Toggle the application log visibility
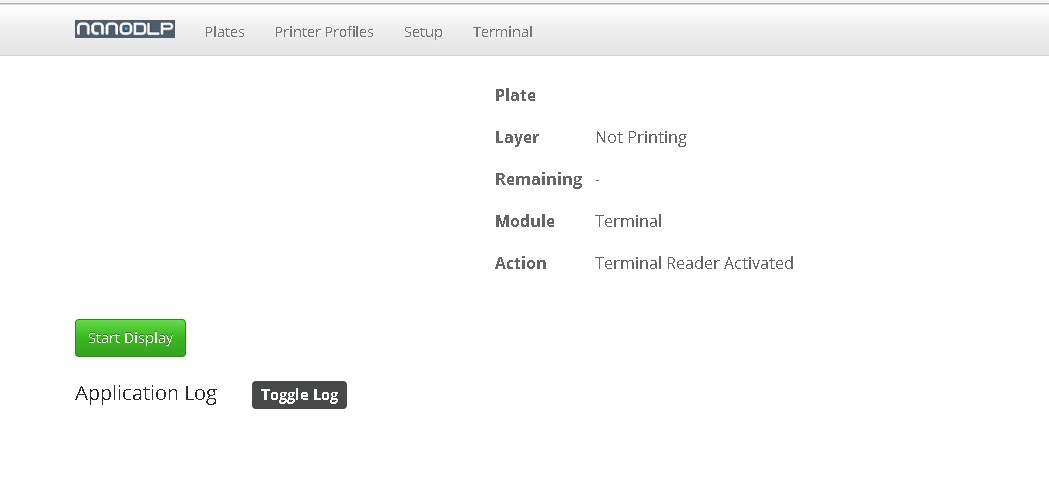Viewport: 1049px width, 487px height. tap(299, 395)
